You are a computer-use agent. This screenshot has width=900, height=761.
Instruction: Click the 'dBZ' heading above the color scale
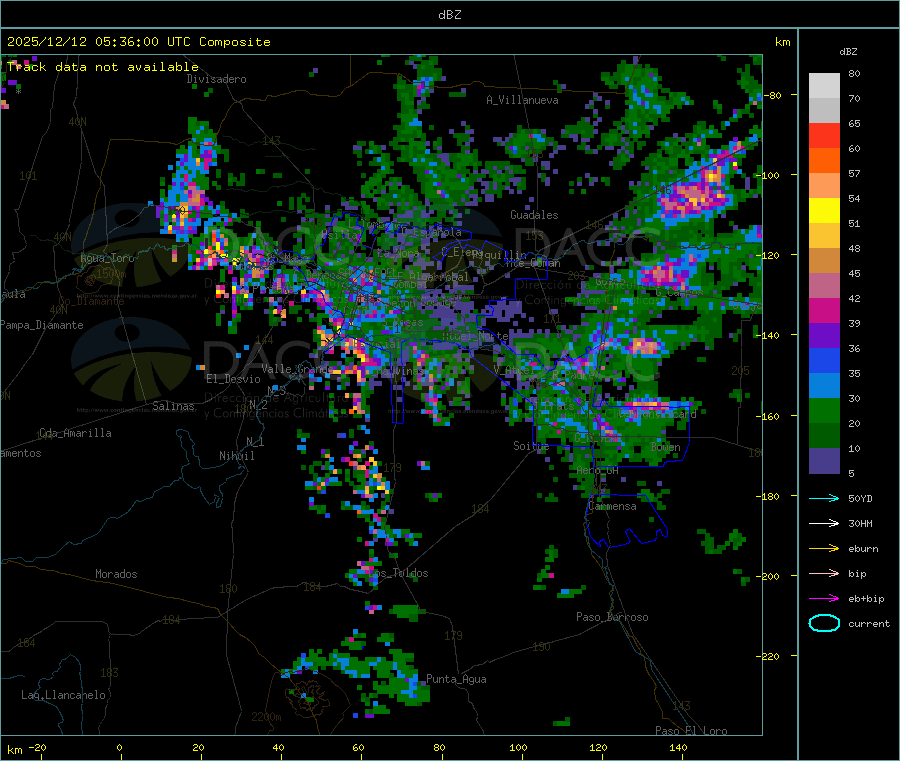[x=848, y=52]
